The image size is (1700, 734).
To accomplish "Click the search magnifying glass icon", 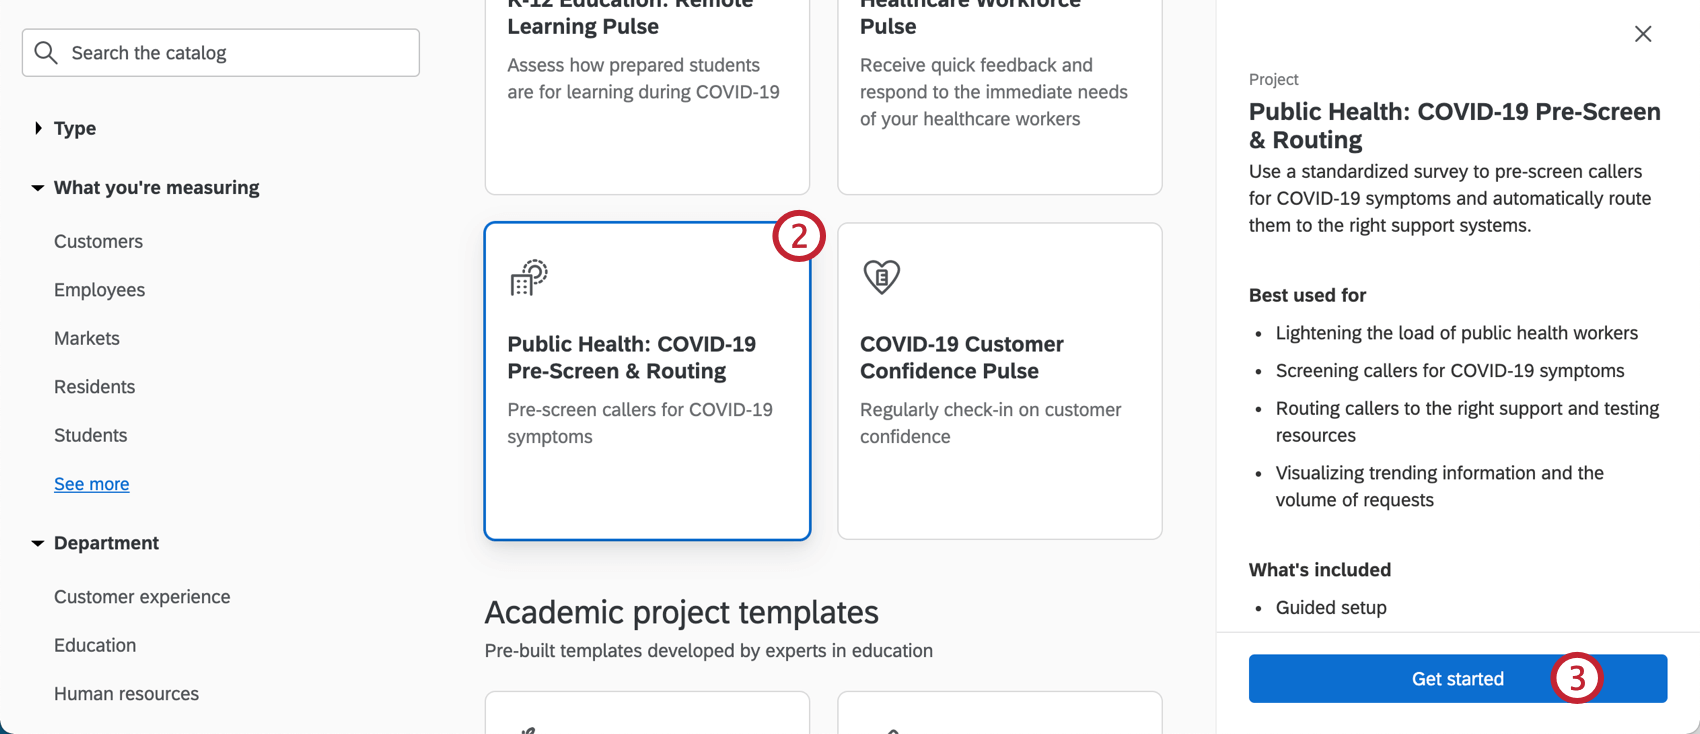I will pos(46,52).
